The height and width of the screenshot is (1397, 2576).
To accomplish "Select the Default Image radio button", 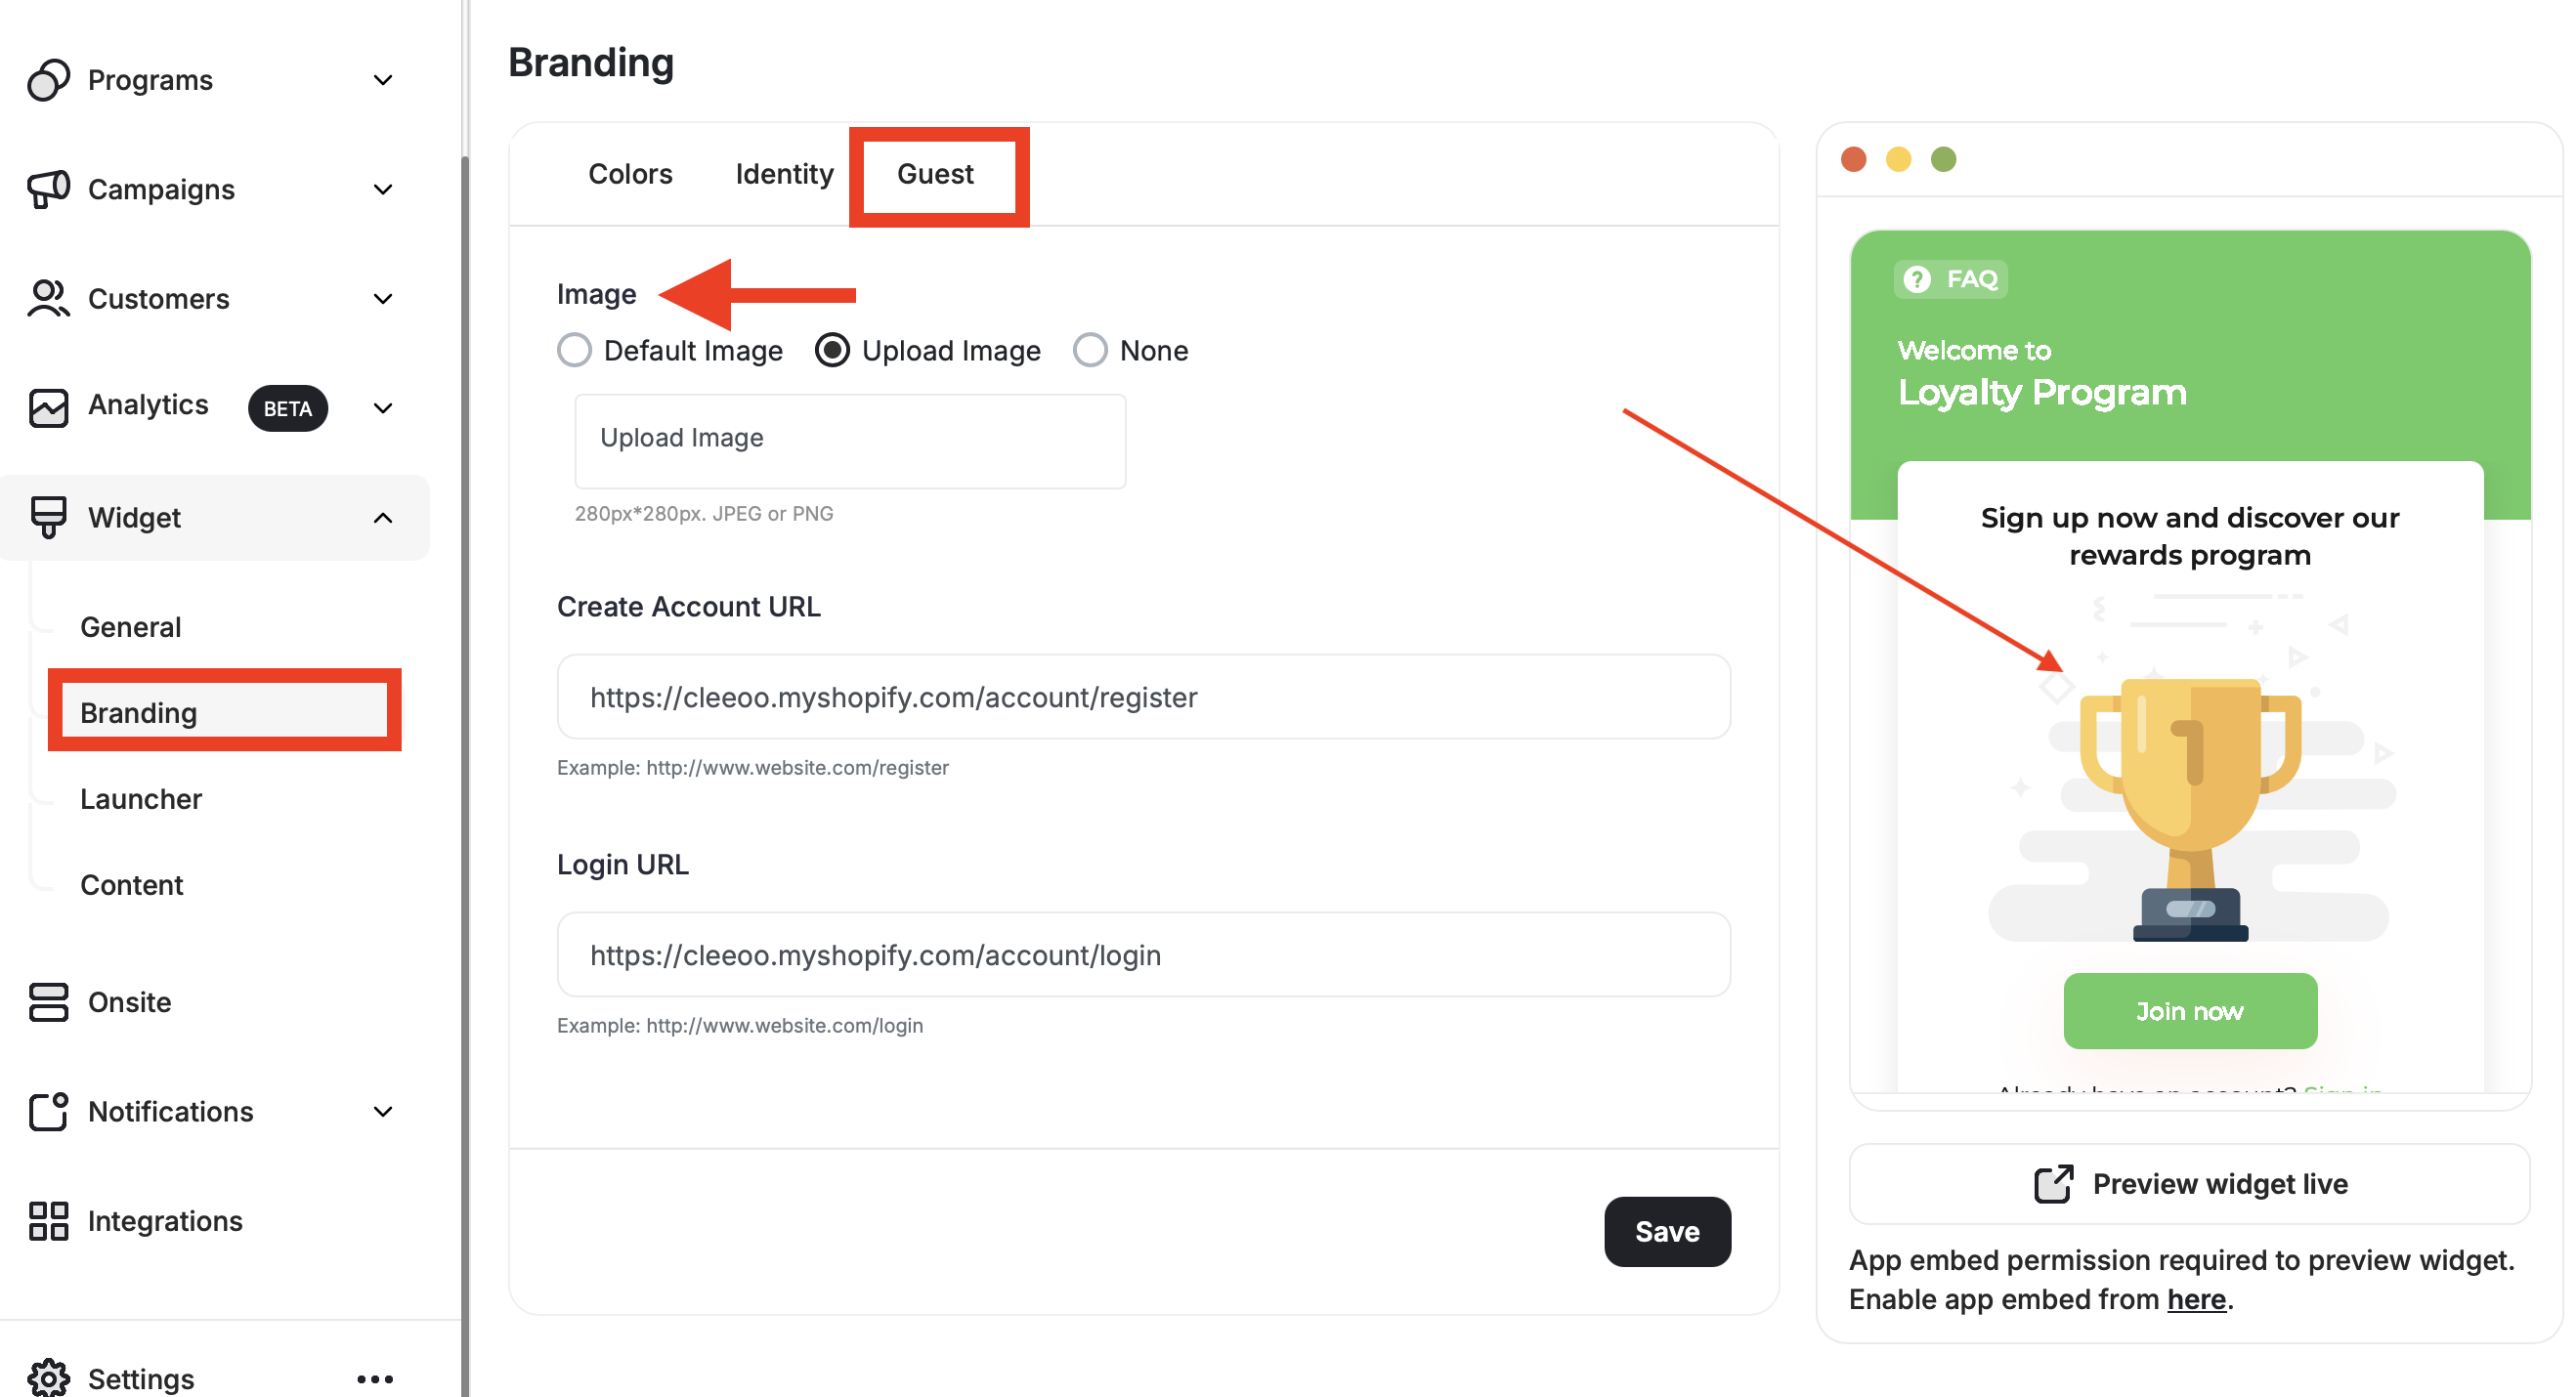I will pyautogui.click(x=574, y=350).
